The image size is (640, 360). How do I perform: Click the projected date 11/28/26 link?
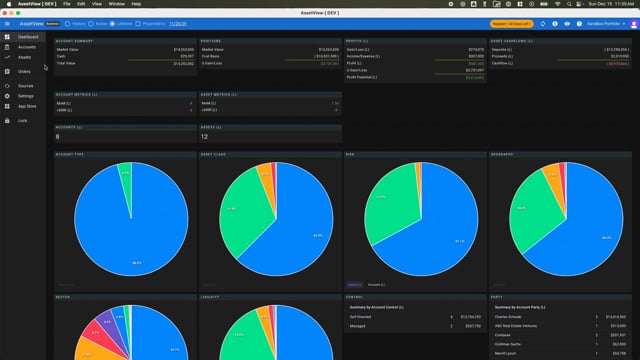pos(178,24)
